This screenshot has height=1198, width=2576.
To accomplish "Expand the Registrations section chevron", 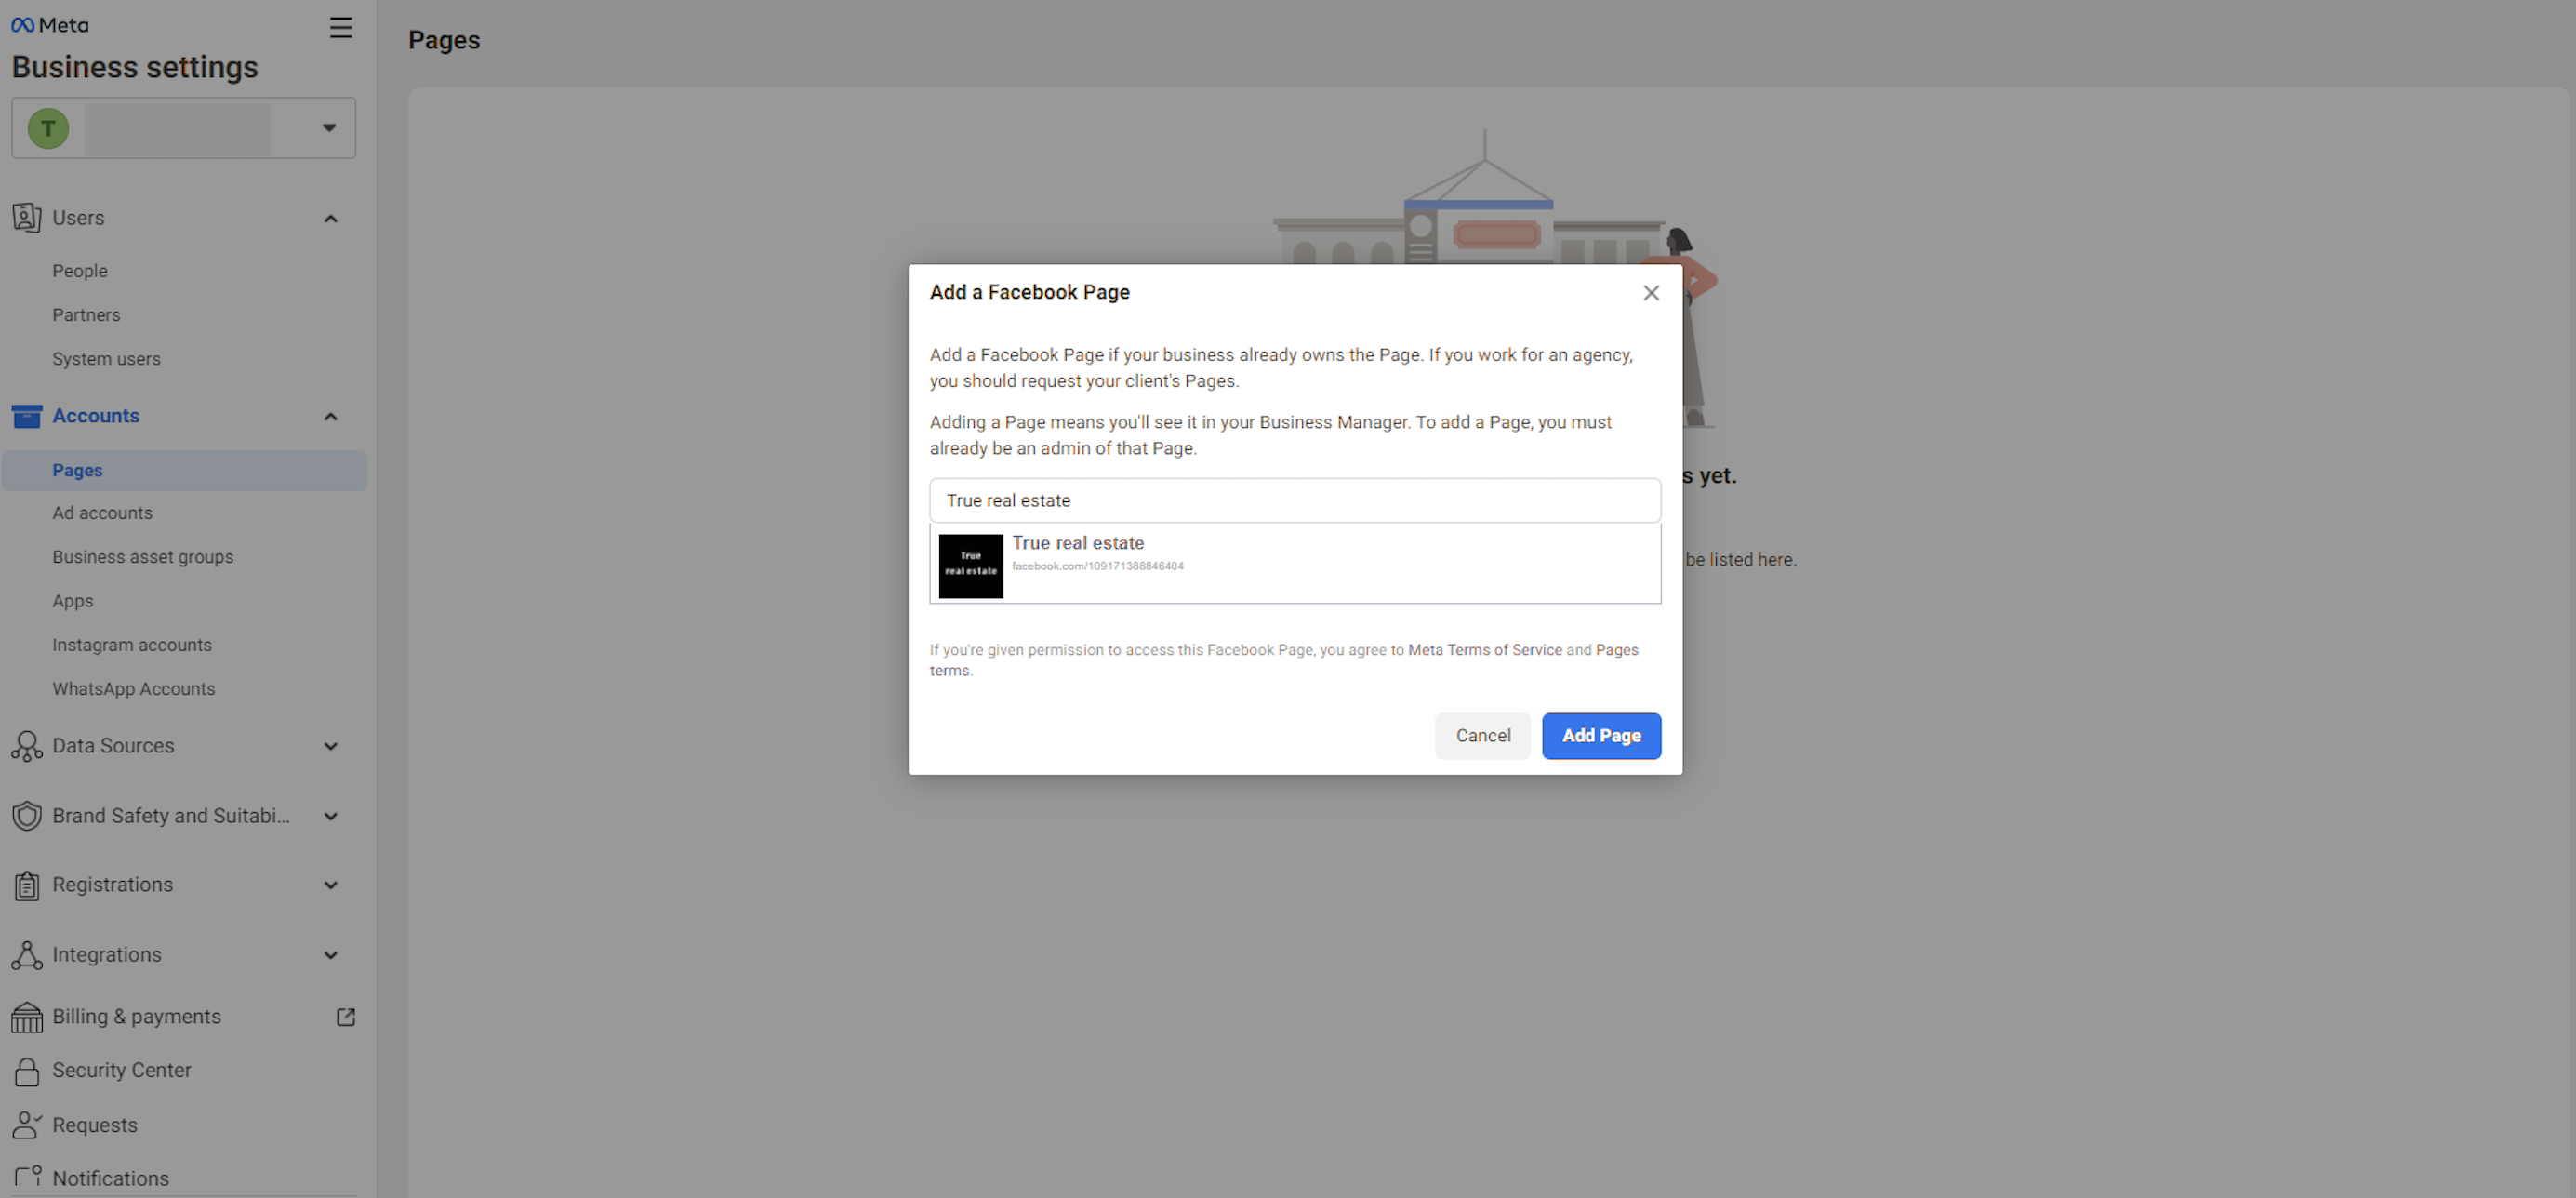I will 331,885.
